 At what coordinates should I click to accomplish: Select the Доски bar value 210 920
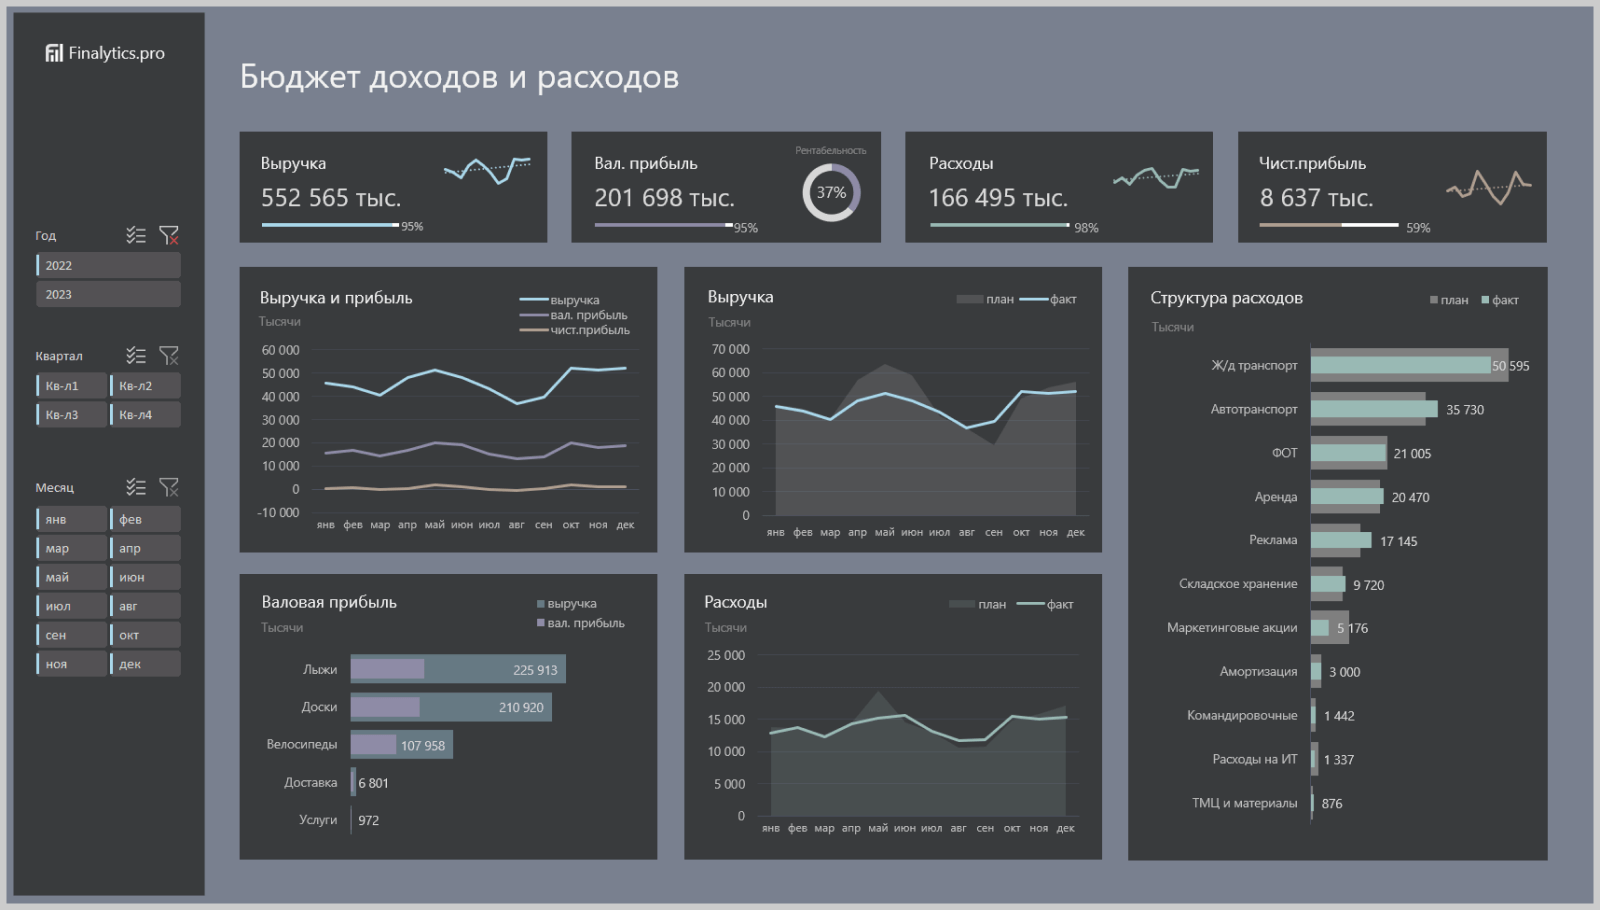tap(521, 707)
